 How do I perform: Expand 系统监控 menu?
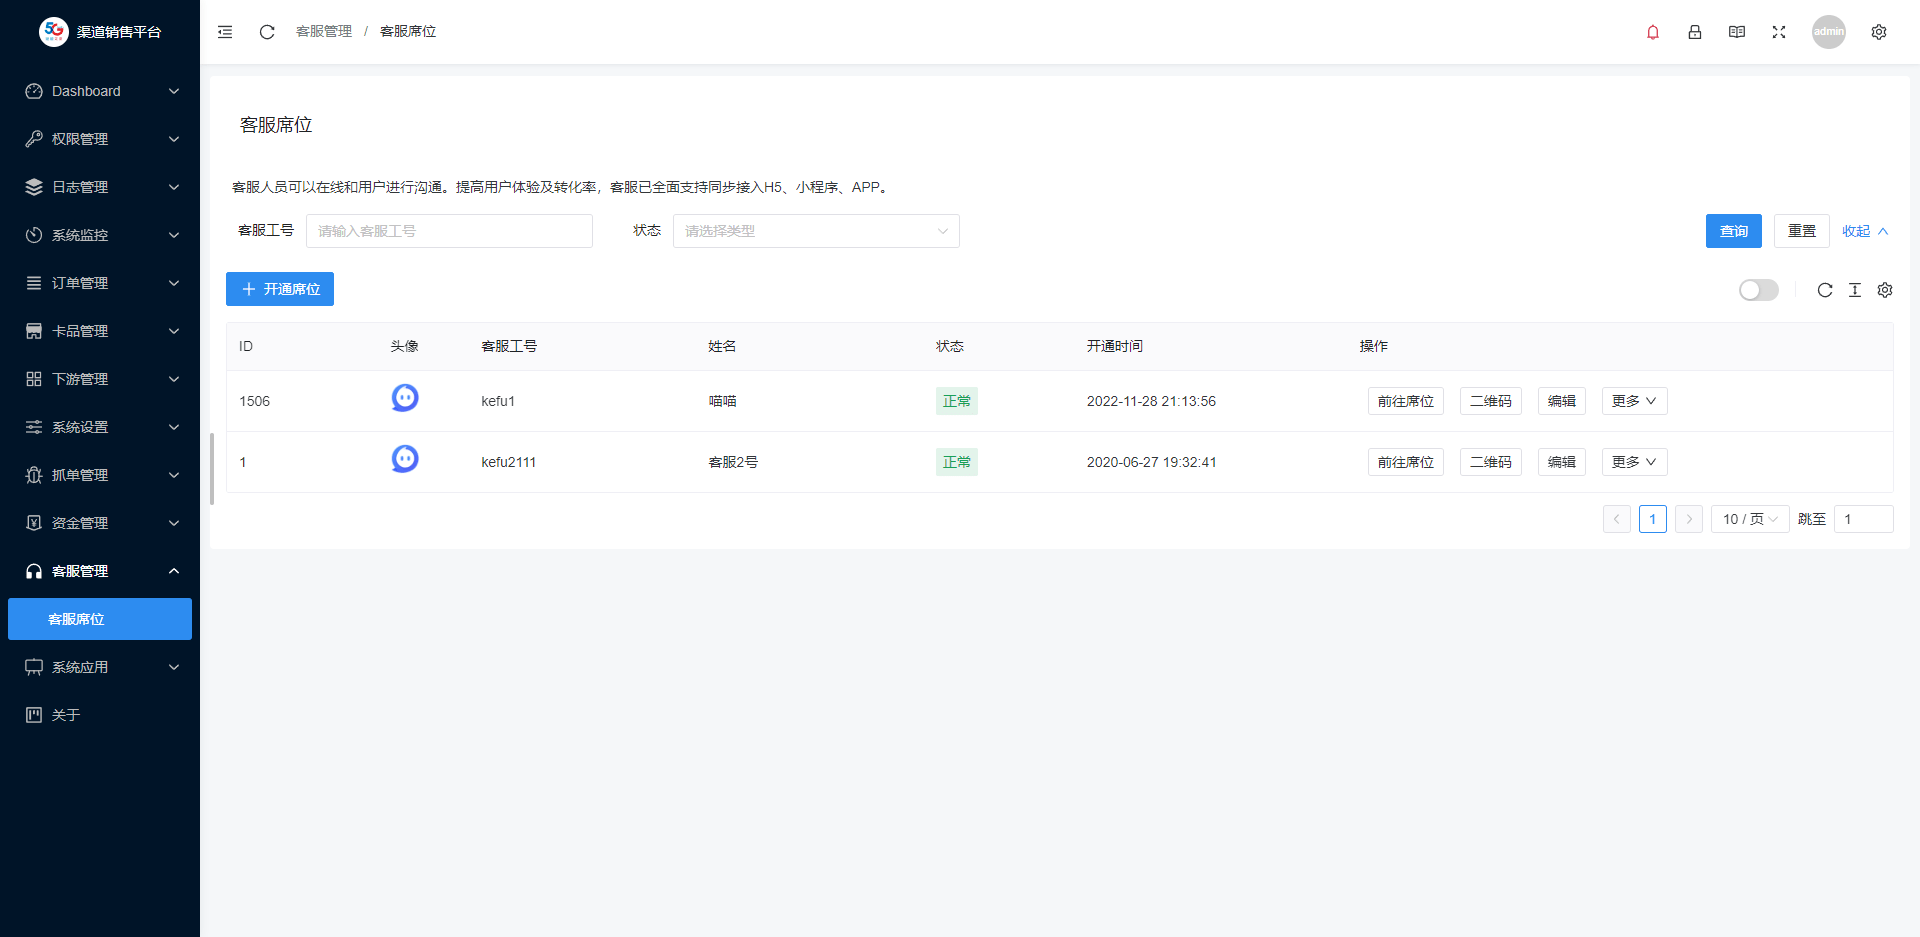[100, 235]
